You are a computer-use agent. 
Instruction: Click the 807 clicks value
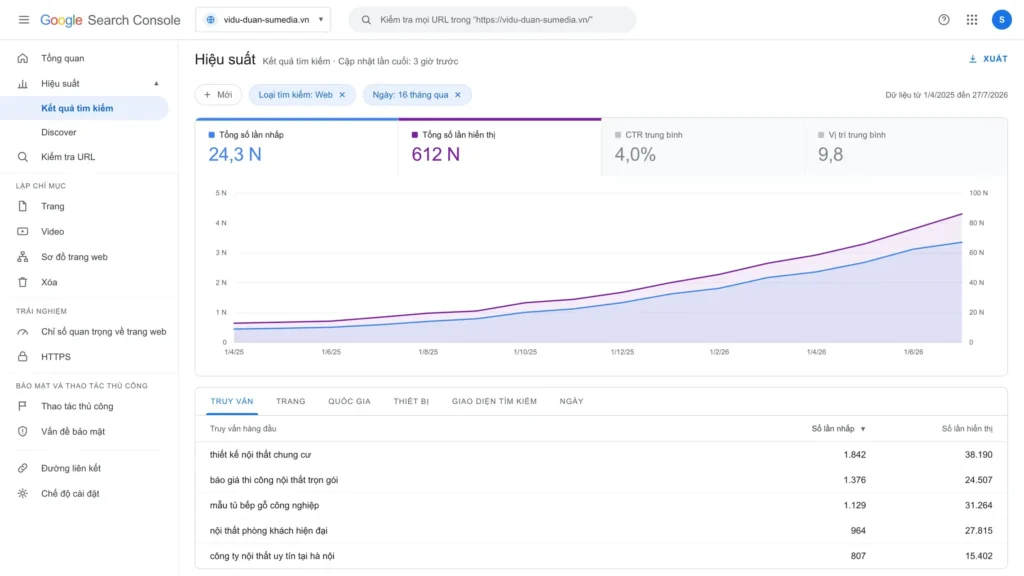(858, 556)
